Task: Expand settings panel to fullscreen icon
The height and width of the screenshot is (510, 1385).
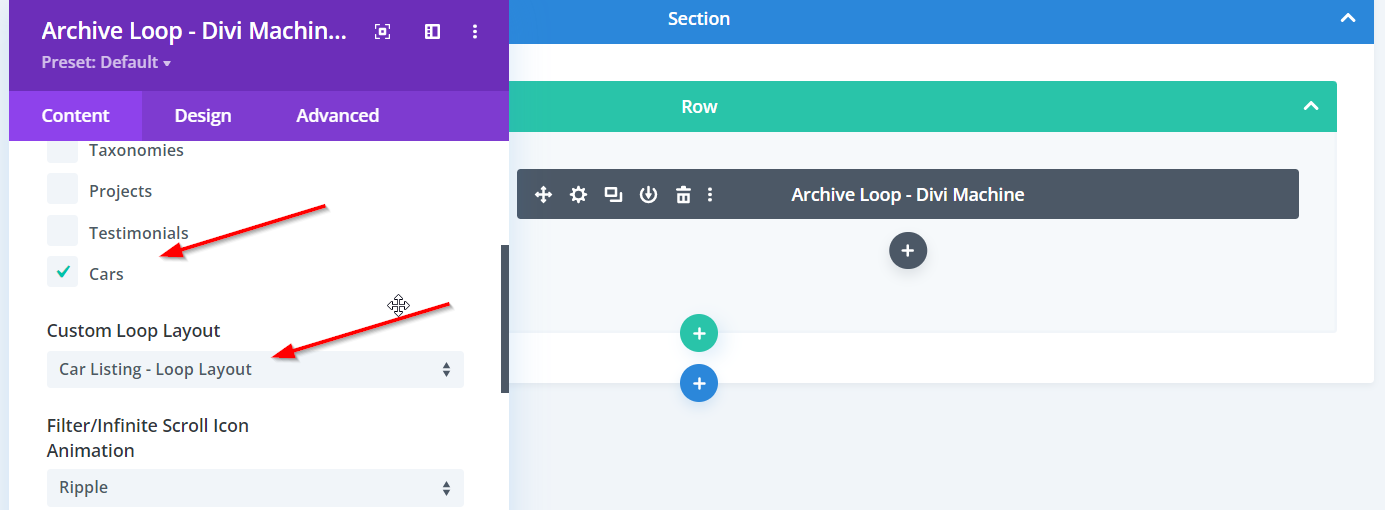Action: tap(382, 32)
